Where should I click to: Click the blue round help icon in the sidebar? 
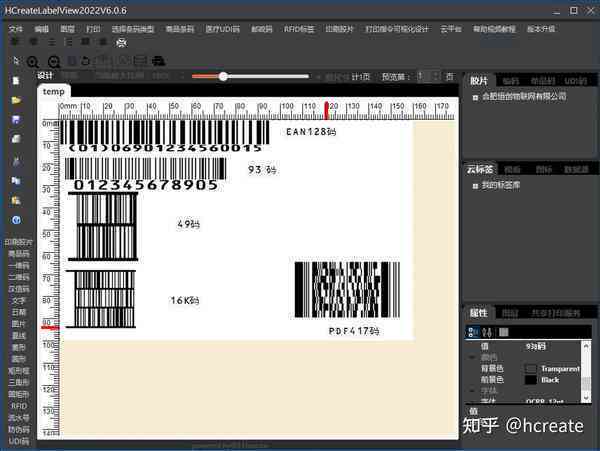pos(16,220)
